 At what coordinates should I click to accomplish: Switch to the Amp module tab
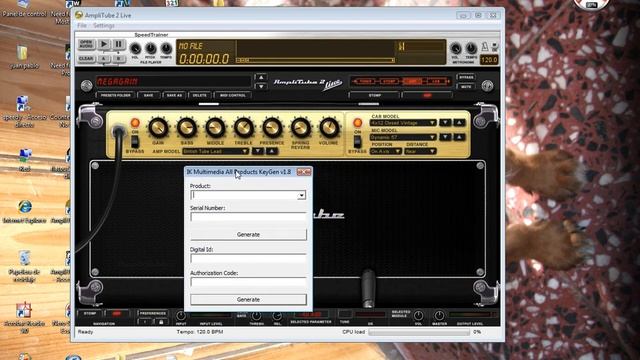pyautogui.click(x=427, y=96)
